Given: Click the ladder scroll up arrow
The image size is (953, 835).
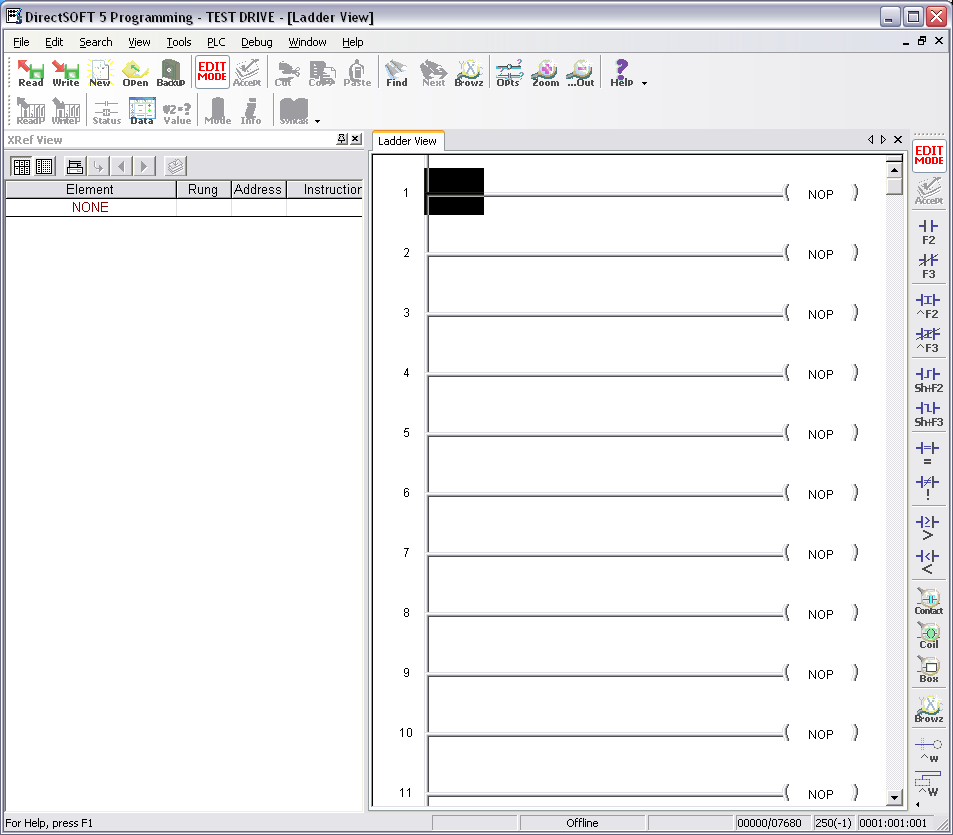Looking at the screenshot, I should [894, 170].
